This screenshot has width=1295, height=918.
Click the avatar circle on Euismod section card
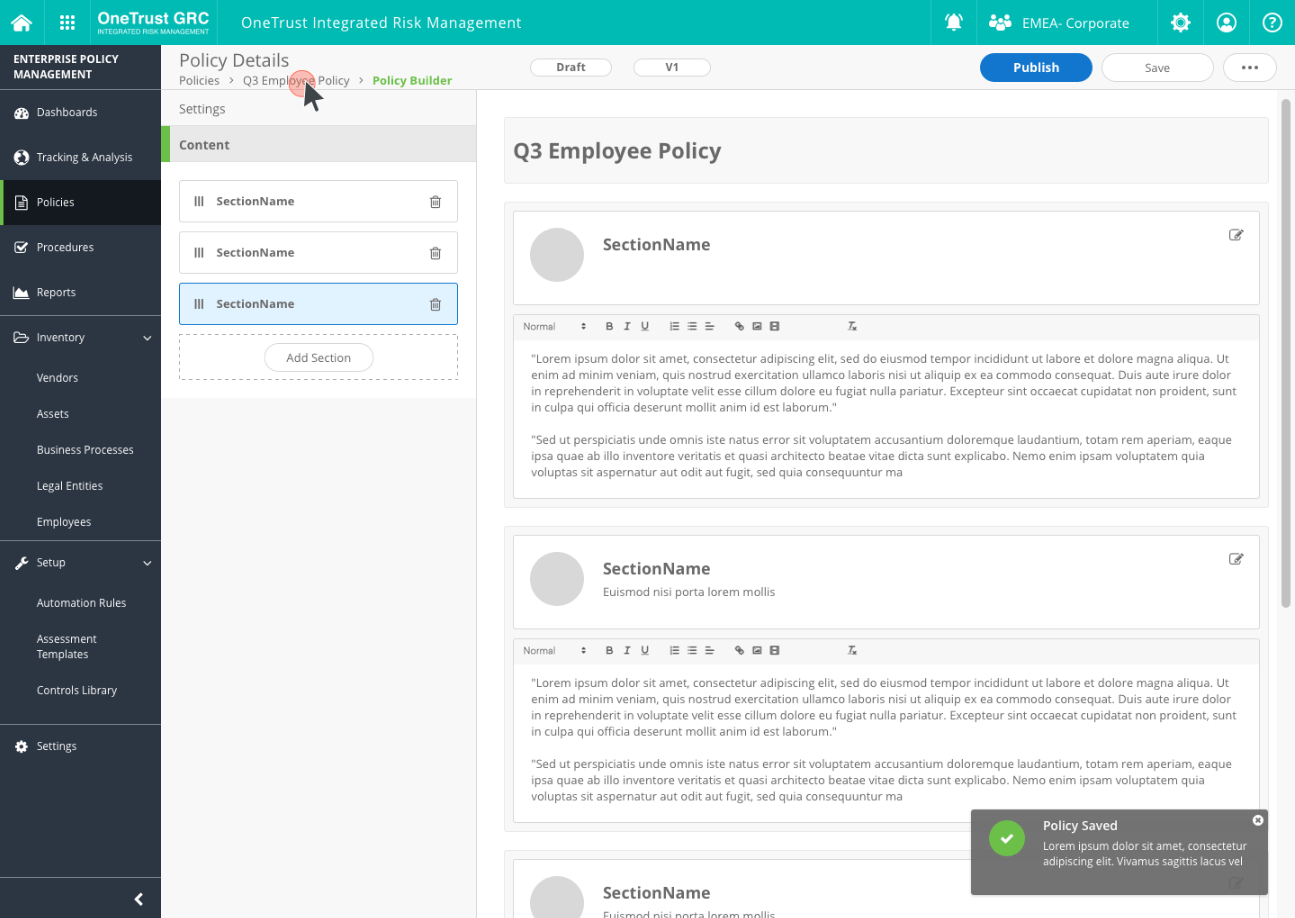[557, 579]
